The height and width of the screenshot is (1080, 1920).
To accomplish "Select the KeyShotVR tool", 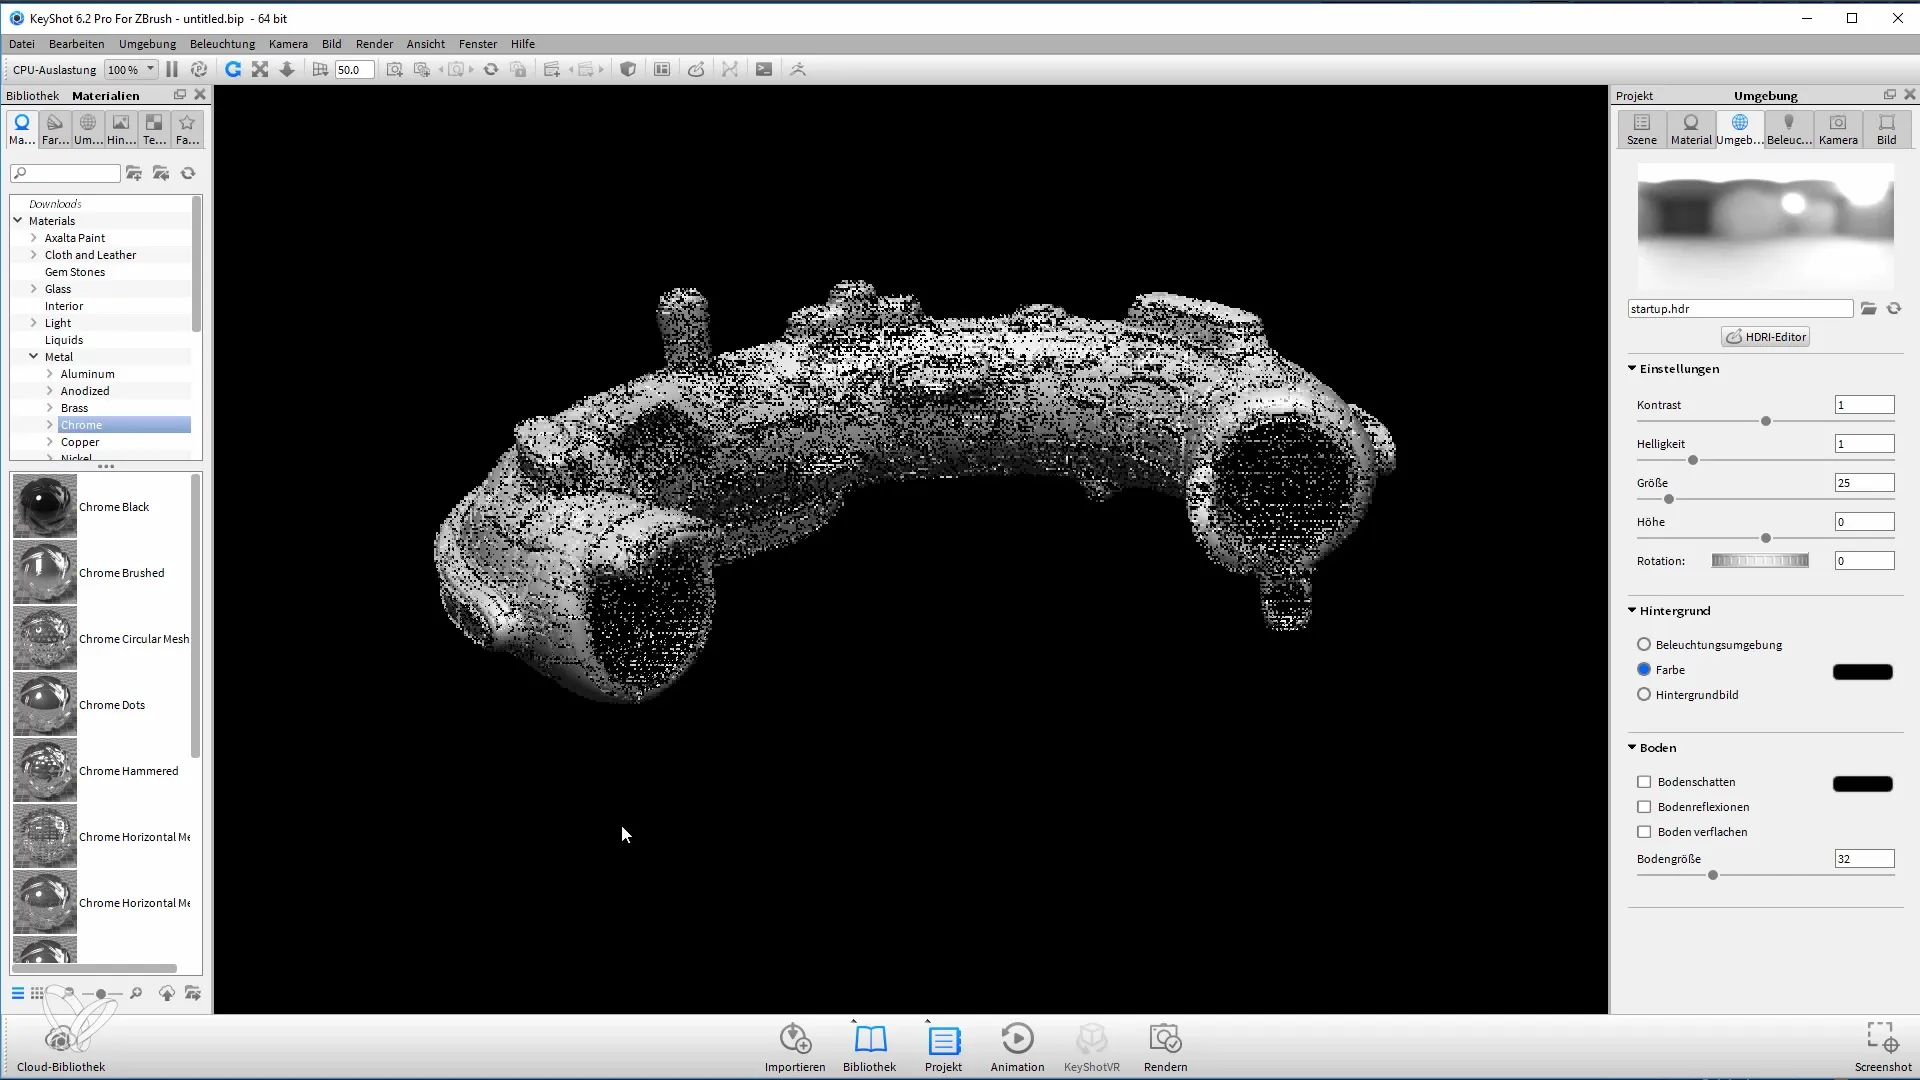I will pyautogui.click(x=1092, y=1048).
